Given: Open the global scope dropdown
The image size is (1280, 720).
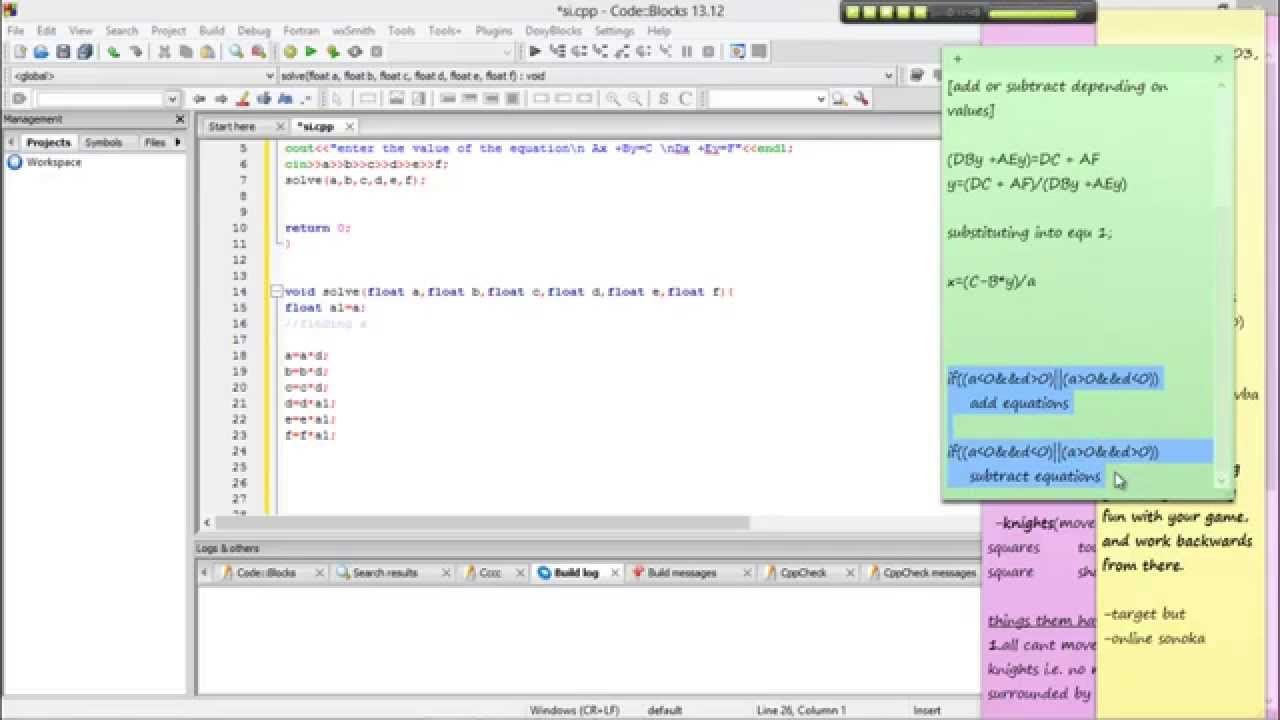Looking at the screenshot, I should click(270, 76).
